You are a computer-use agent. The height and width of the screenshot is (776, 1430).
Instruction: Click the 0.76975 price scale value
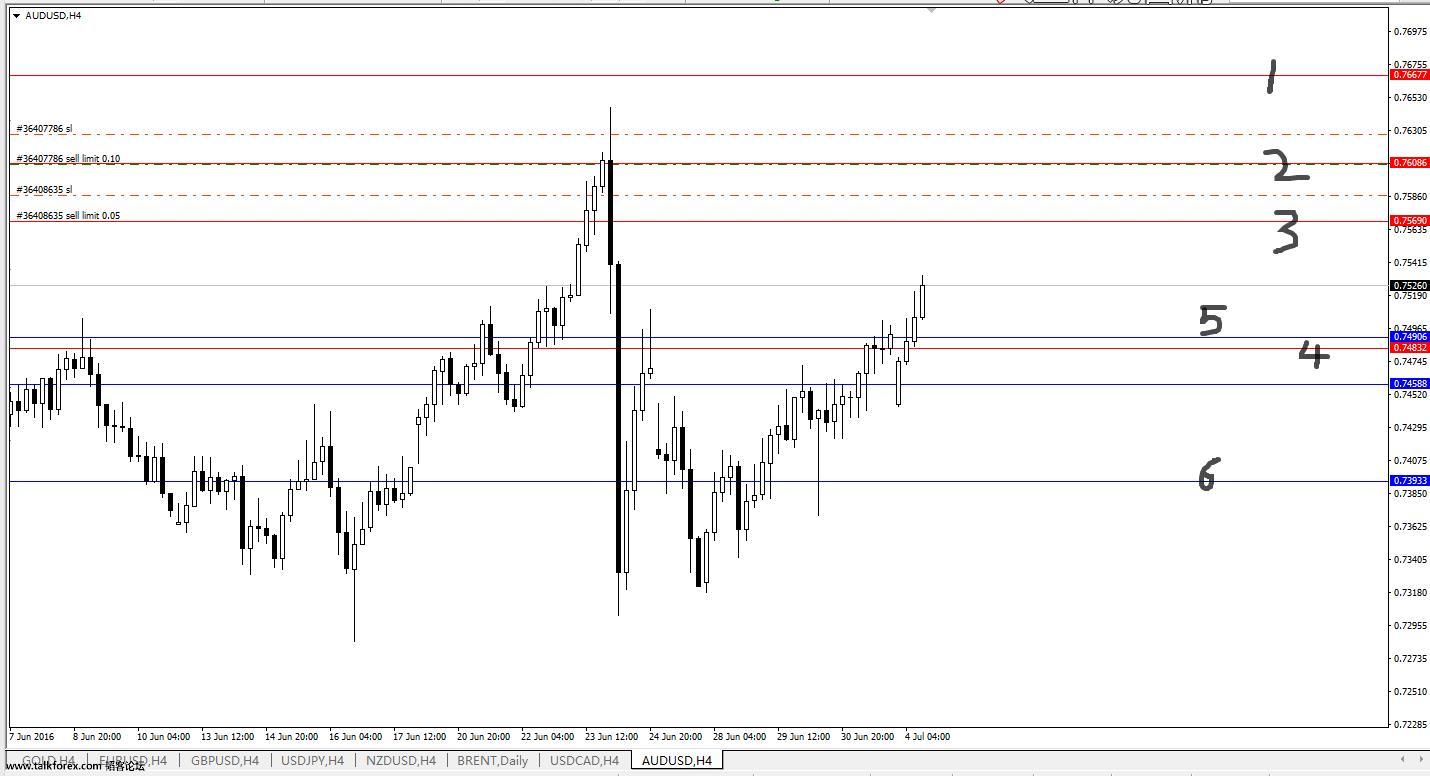[x=1410, y=32]
